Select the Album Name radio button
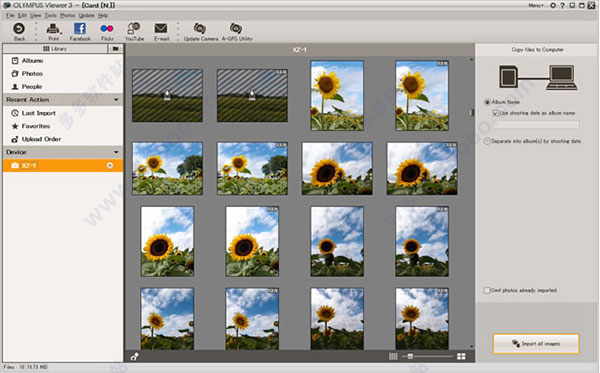The width and height of the screenshot is (600, 373). point(487,102)
